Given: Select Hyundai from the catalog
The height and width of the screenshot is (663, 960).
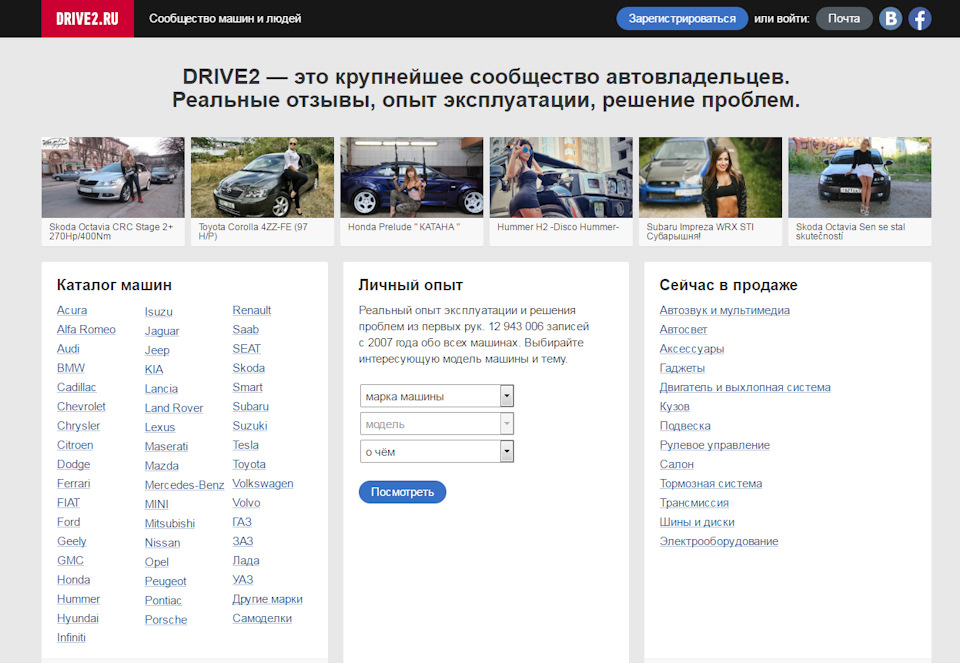Looking at the screenshot, I should pos(78,618).
